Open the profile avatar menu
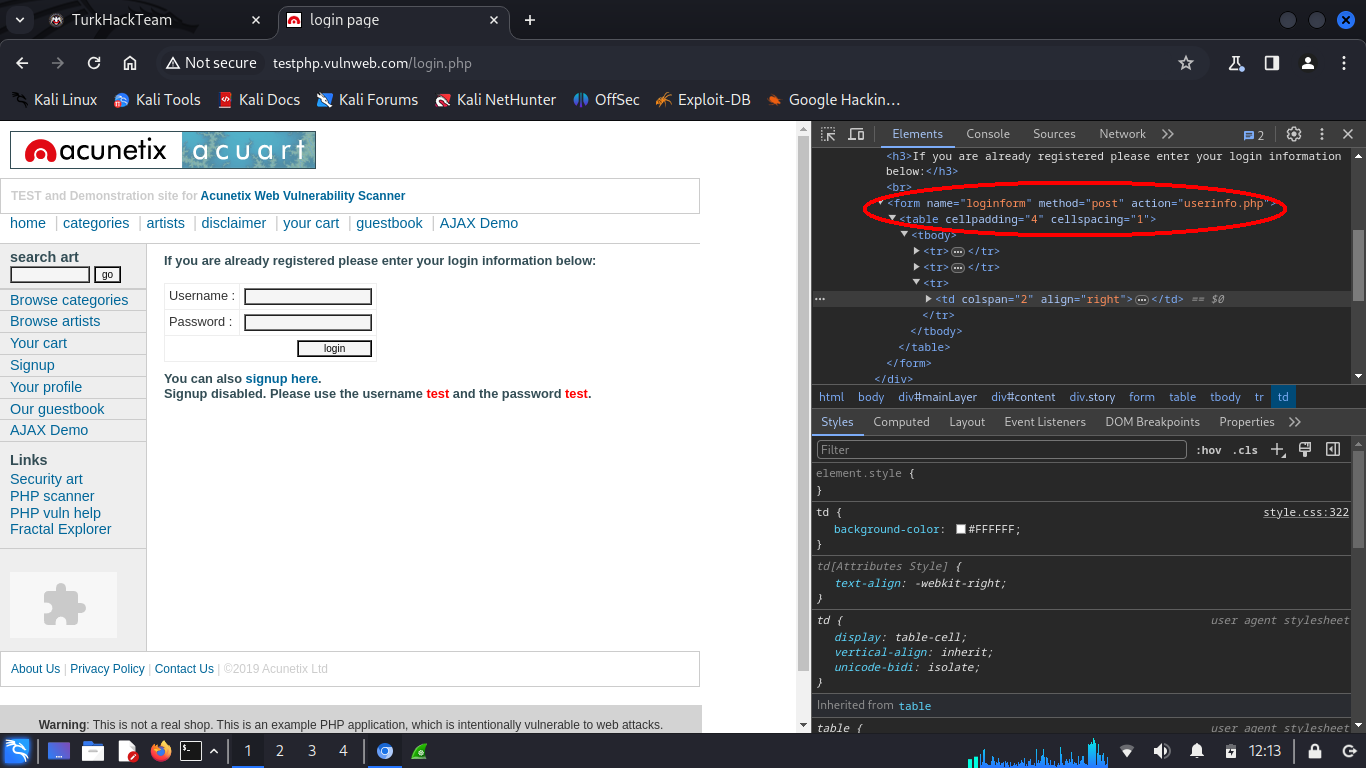This screenshot has width=1366, height=768. pyautogui.click(x=1307, y=63)
